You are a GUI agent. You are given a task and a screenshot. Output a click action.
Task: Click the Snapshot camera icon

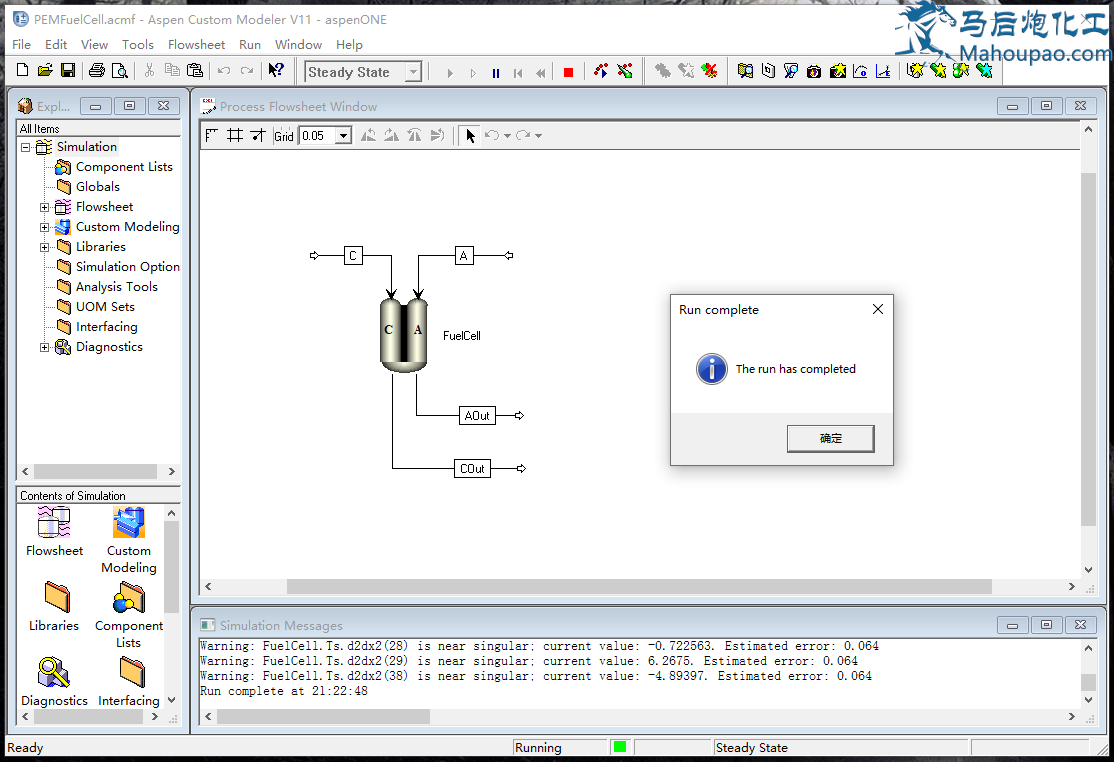pyautogui.click(x=814, y=70)
